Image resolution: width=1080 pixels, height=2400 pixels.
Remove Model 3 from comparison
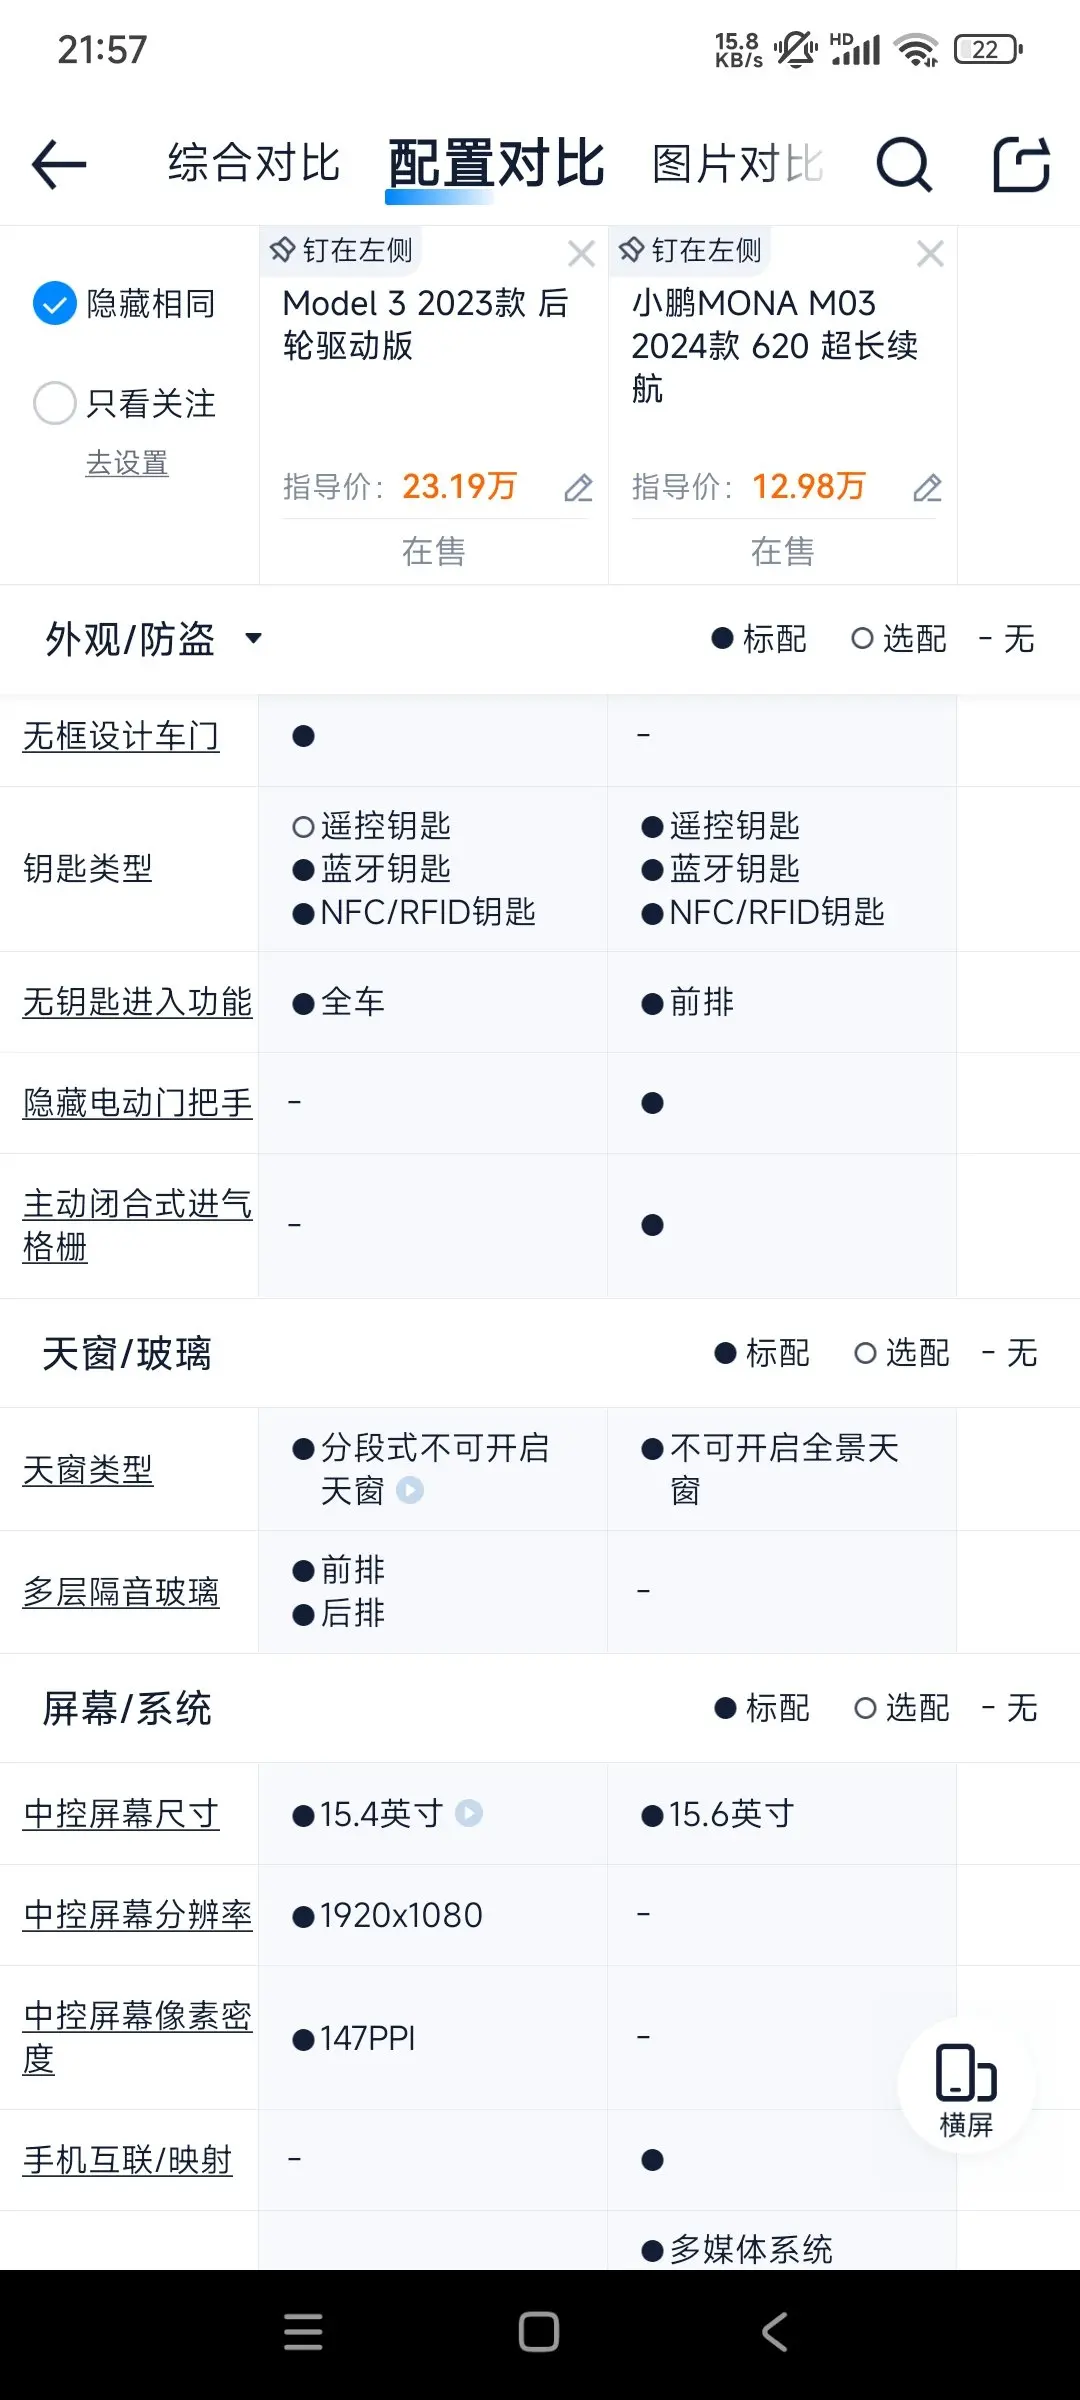point(581,254)
